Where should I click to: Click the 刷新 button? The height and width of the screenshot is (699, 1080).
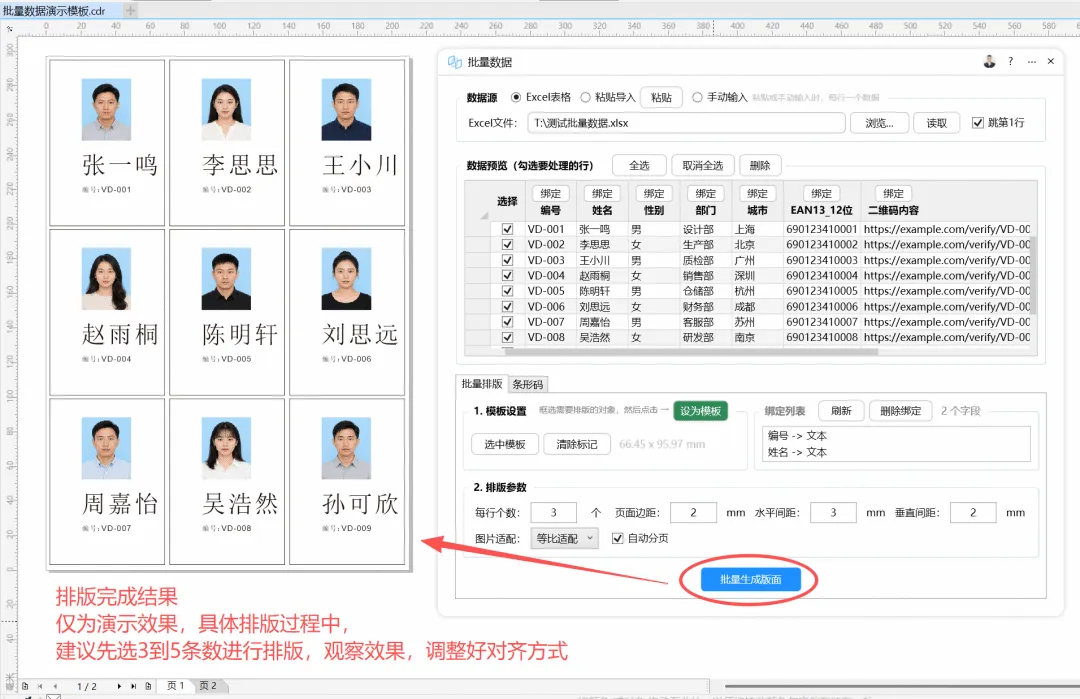tap(841, 411)
